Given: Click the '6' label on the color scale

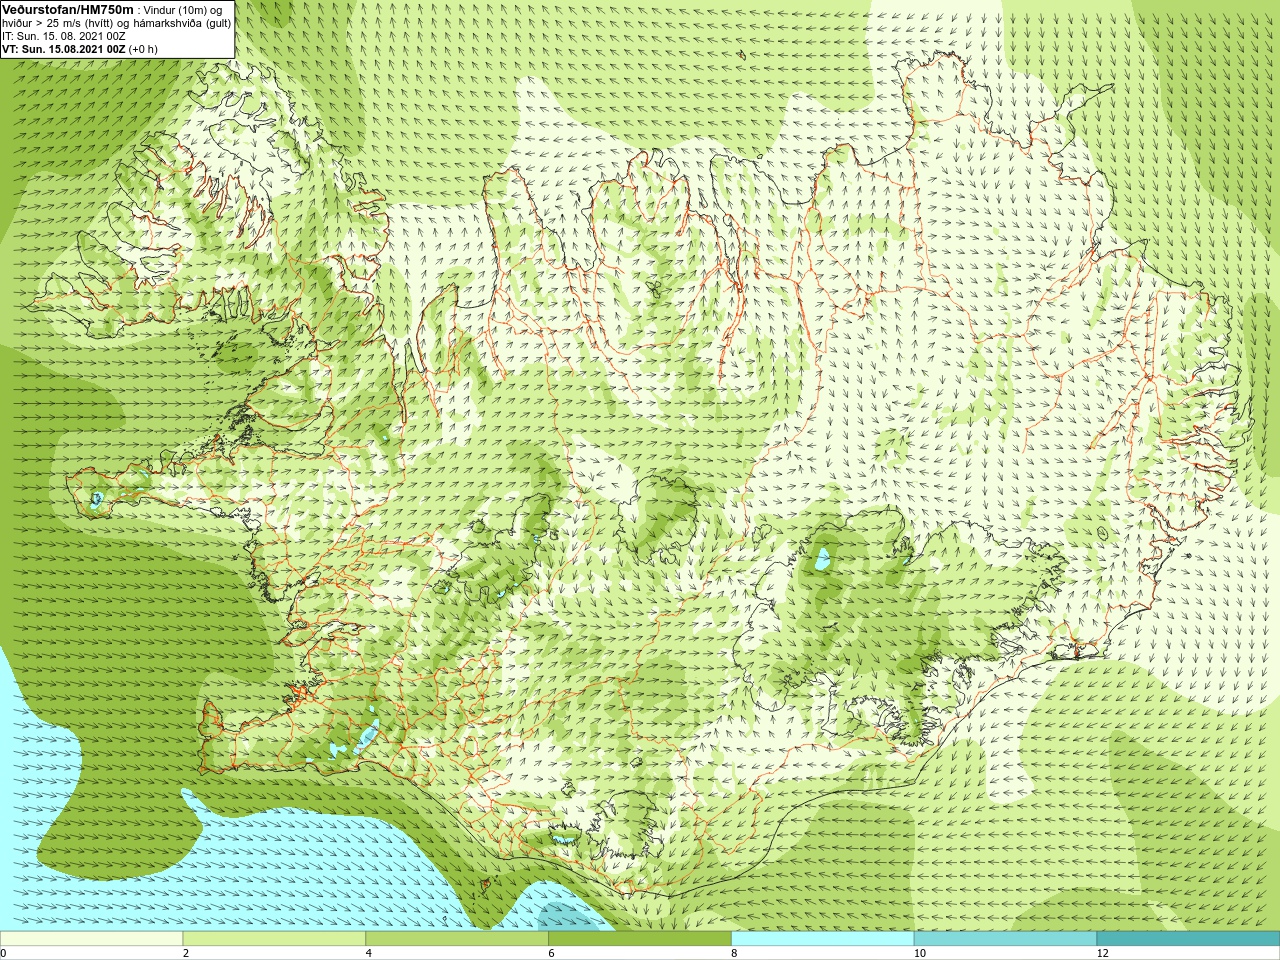Looking at the screenshot, I should tap(552, 953).
